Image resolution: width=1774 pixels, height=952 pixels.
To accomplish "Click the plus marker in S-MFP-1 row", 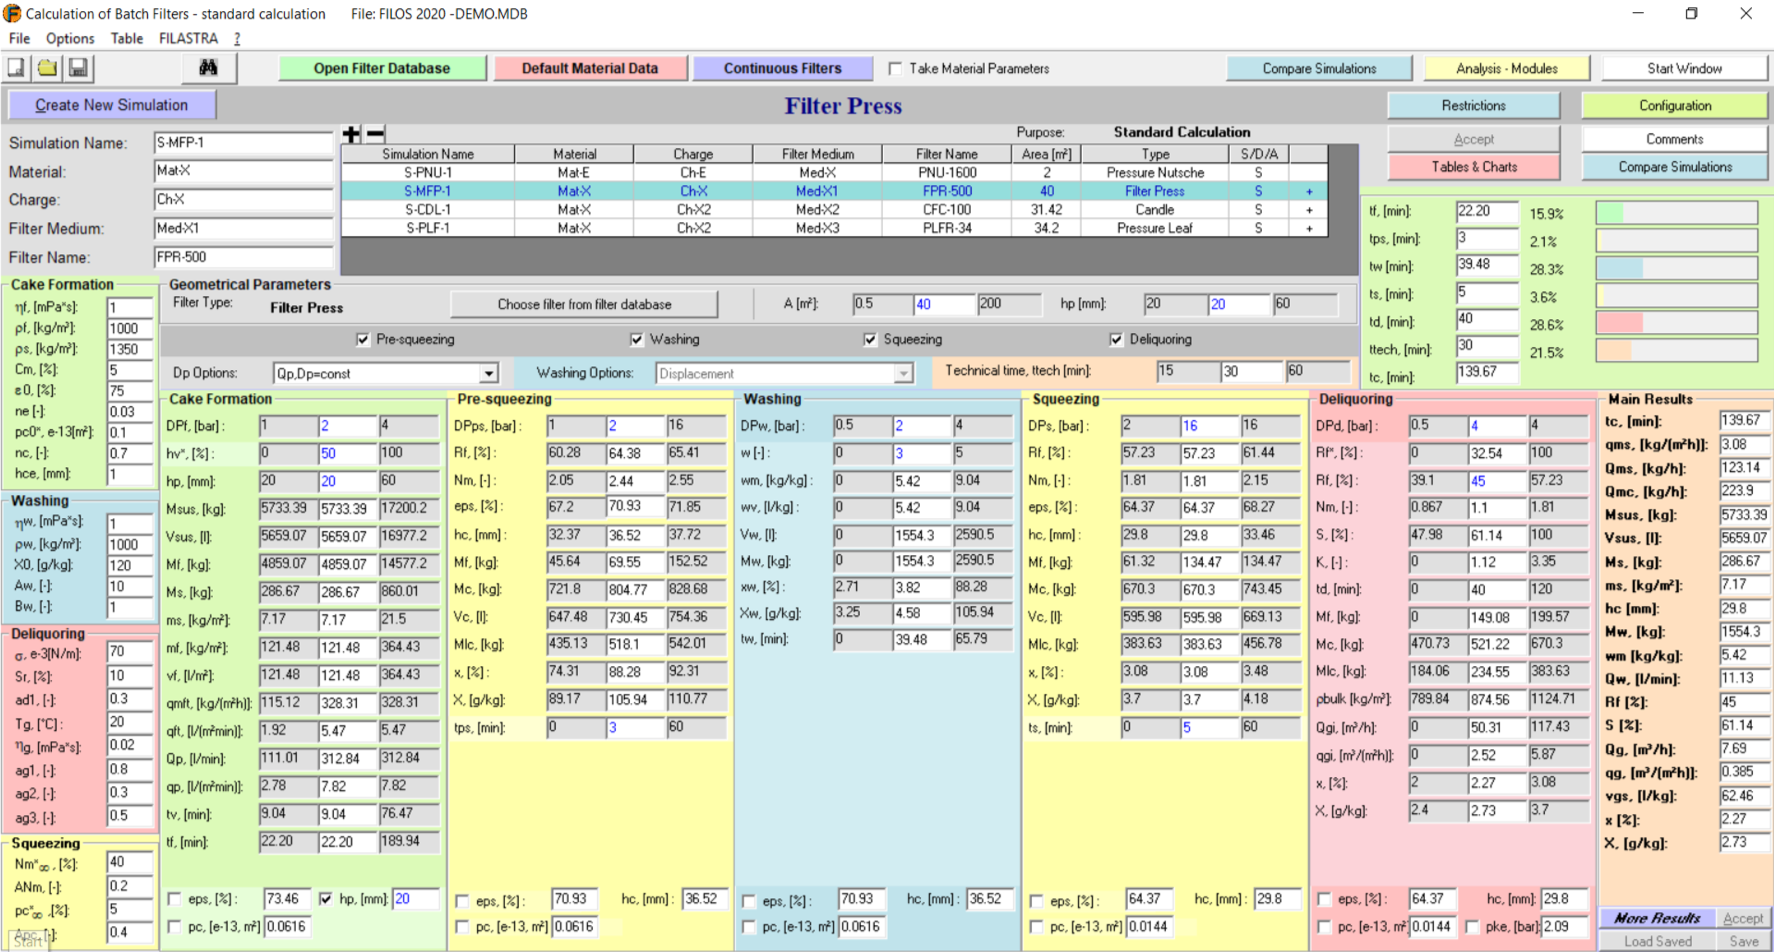I will [1308, 191].
